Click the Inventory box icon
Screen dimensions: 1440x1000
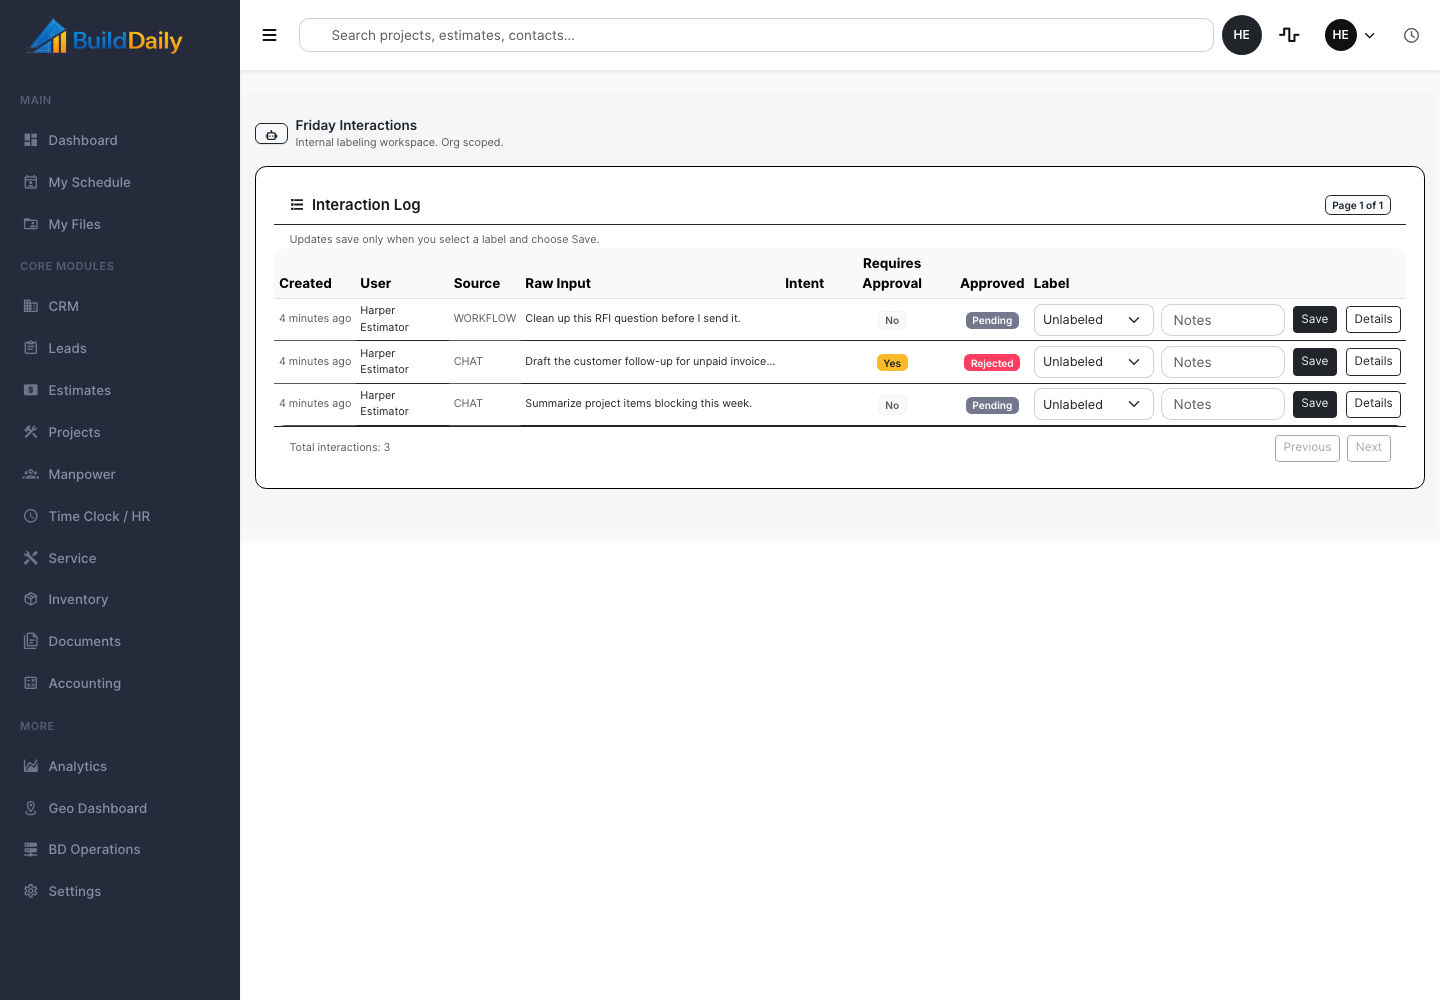[31, 599]
